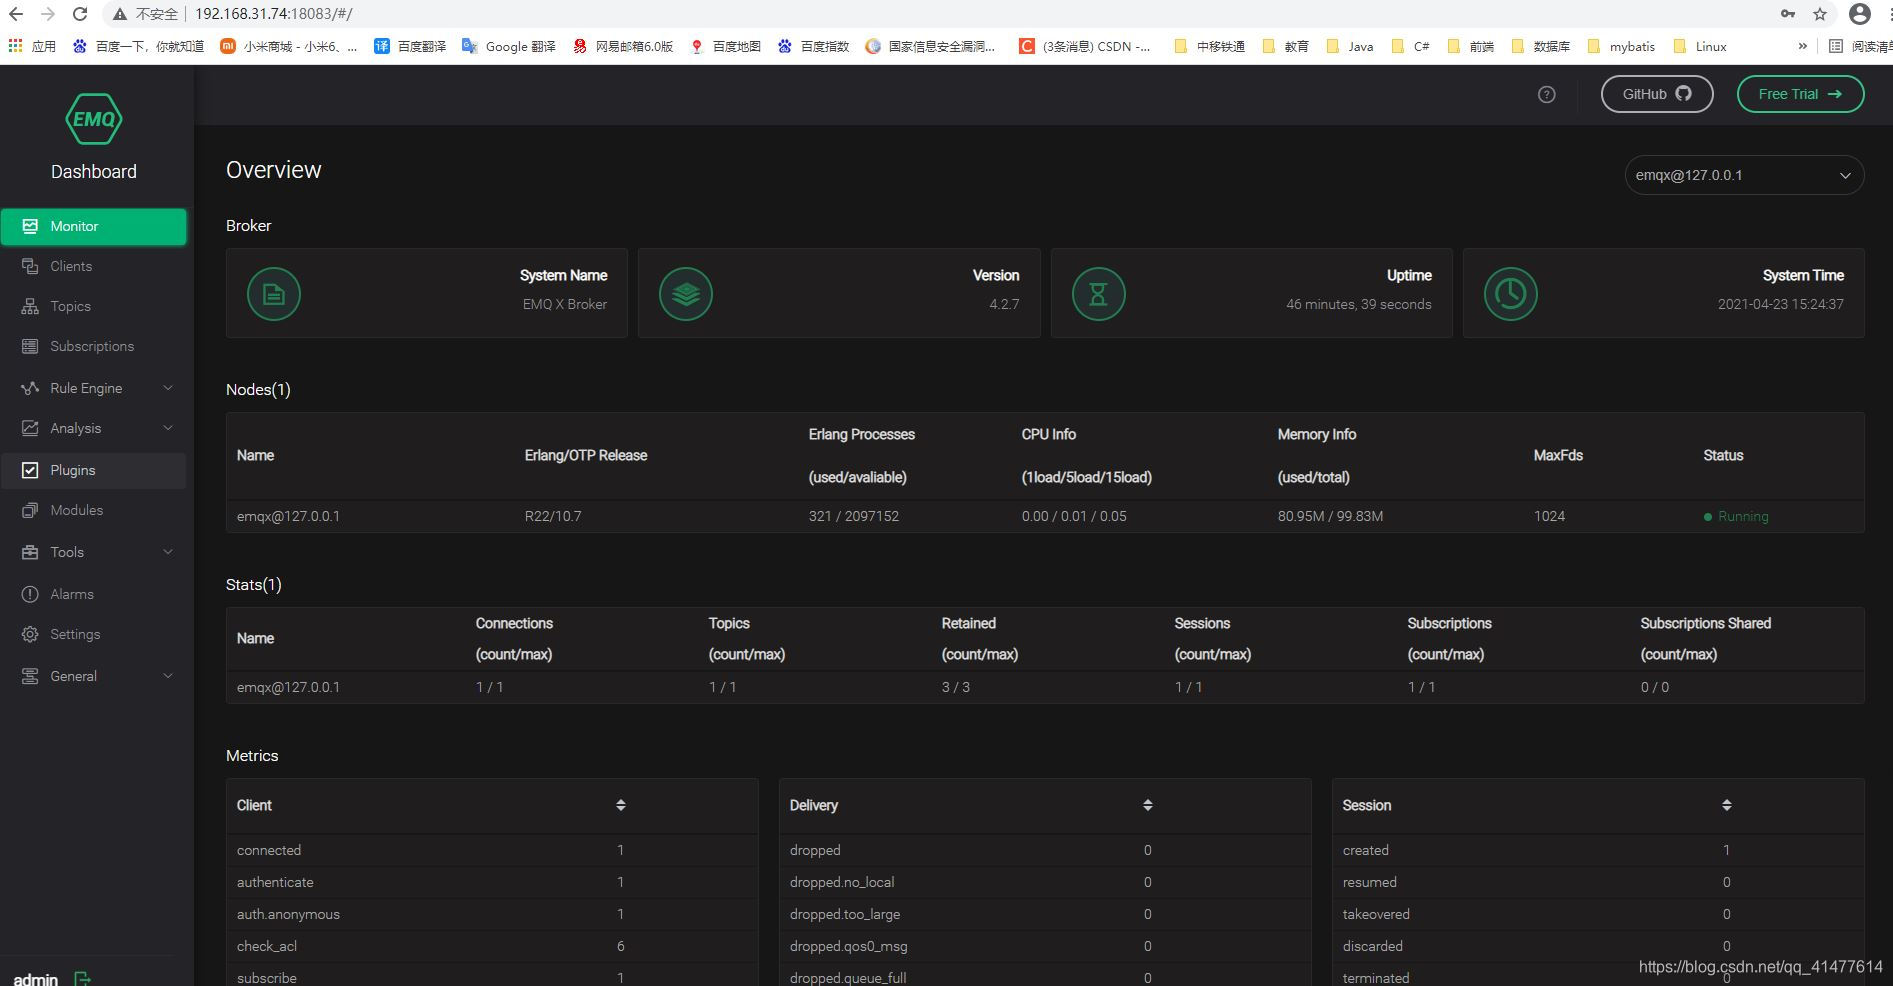Open the Clients page in sidebar

click(x=93, y=266)
